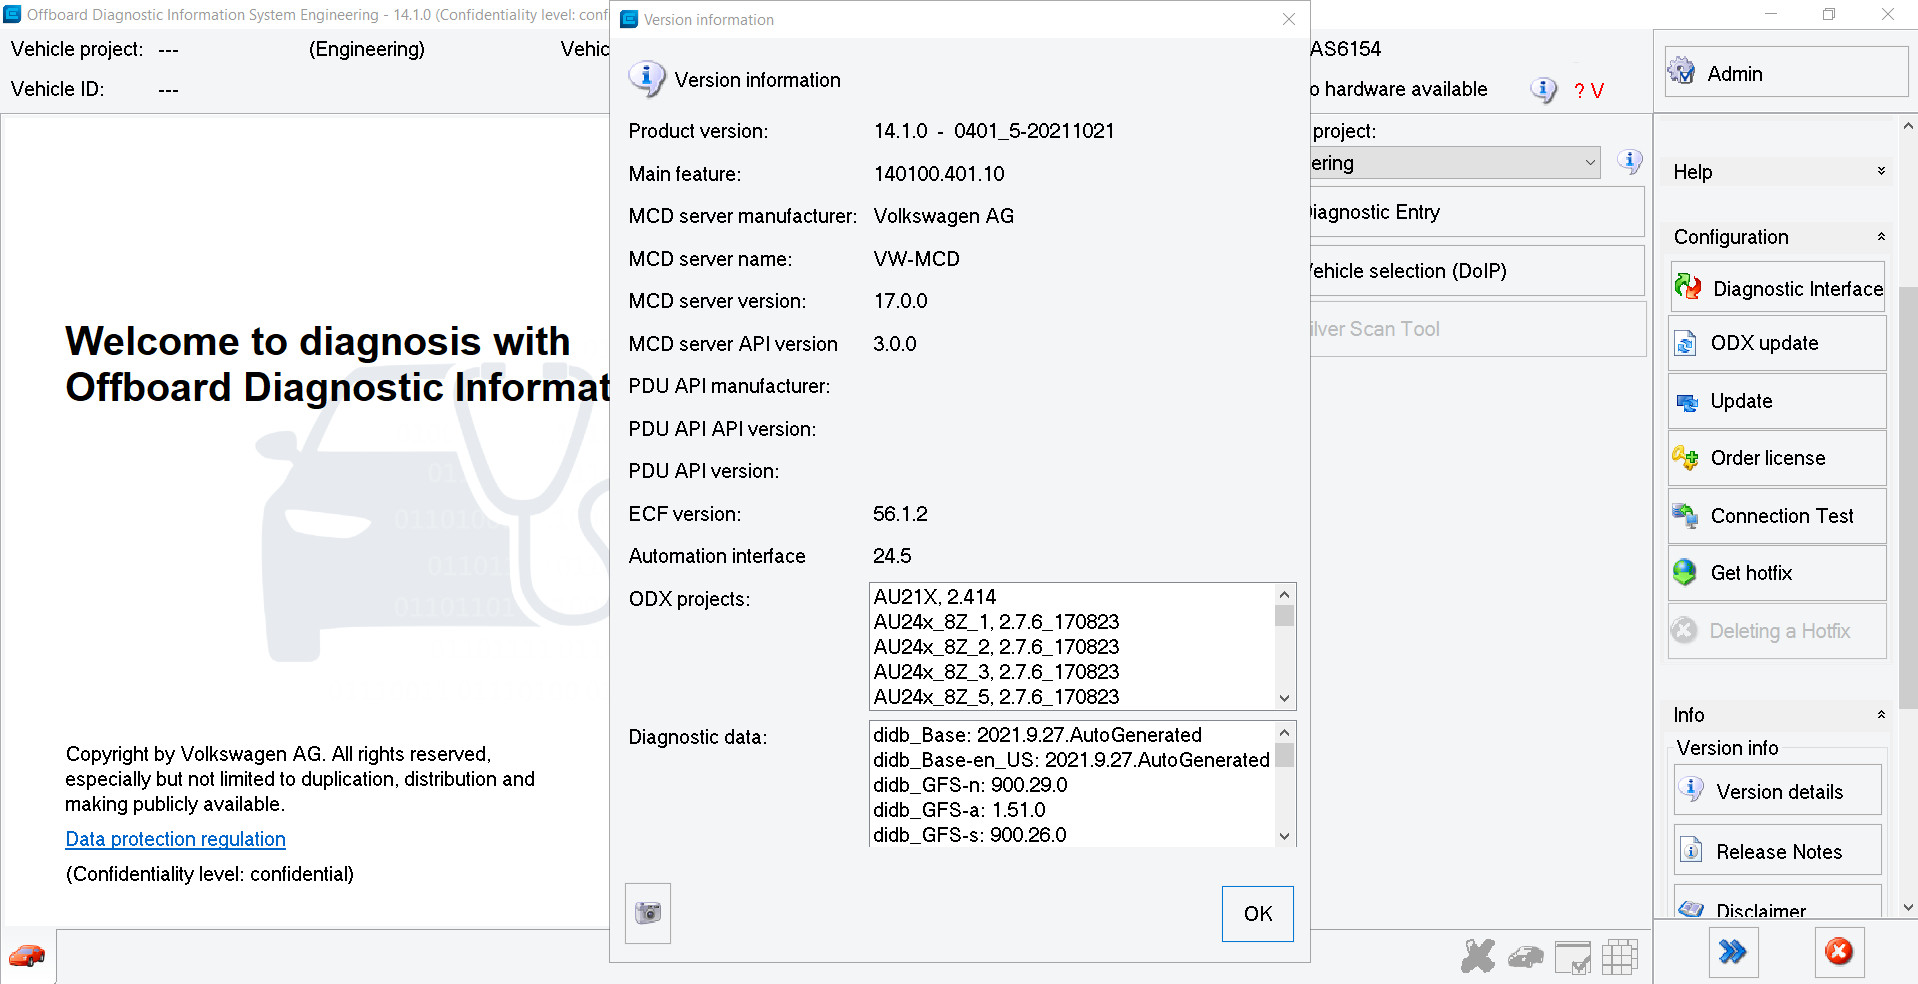
Task: Click the red car icon at bottom left
Action: coord(27,956)
